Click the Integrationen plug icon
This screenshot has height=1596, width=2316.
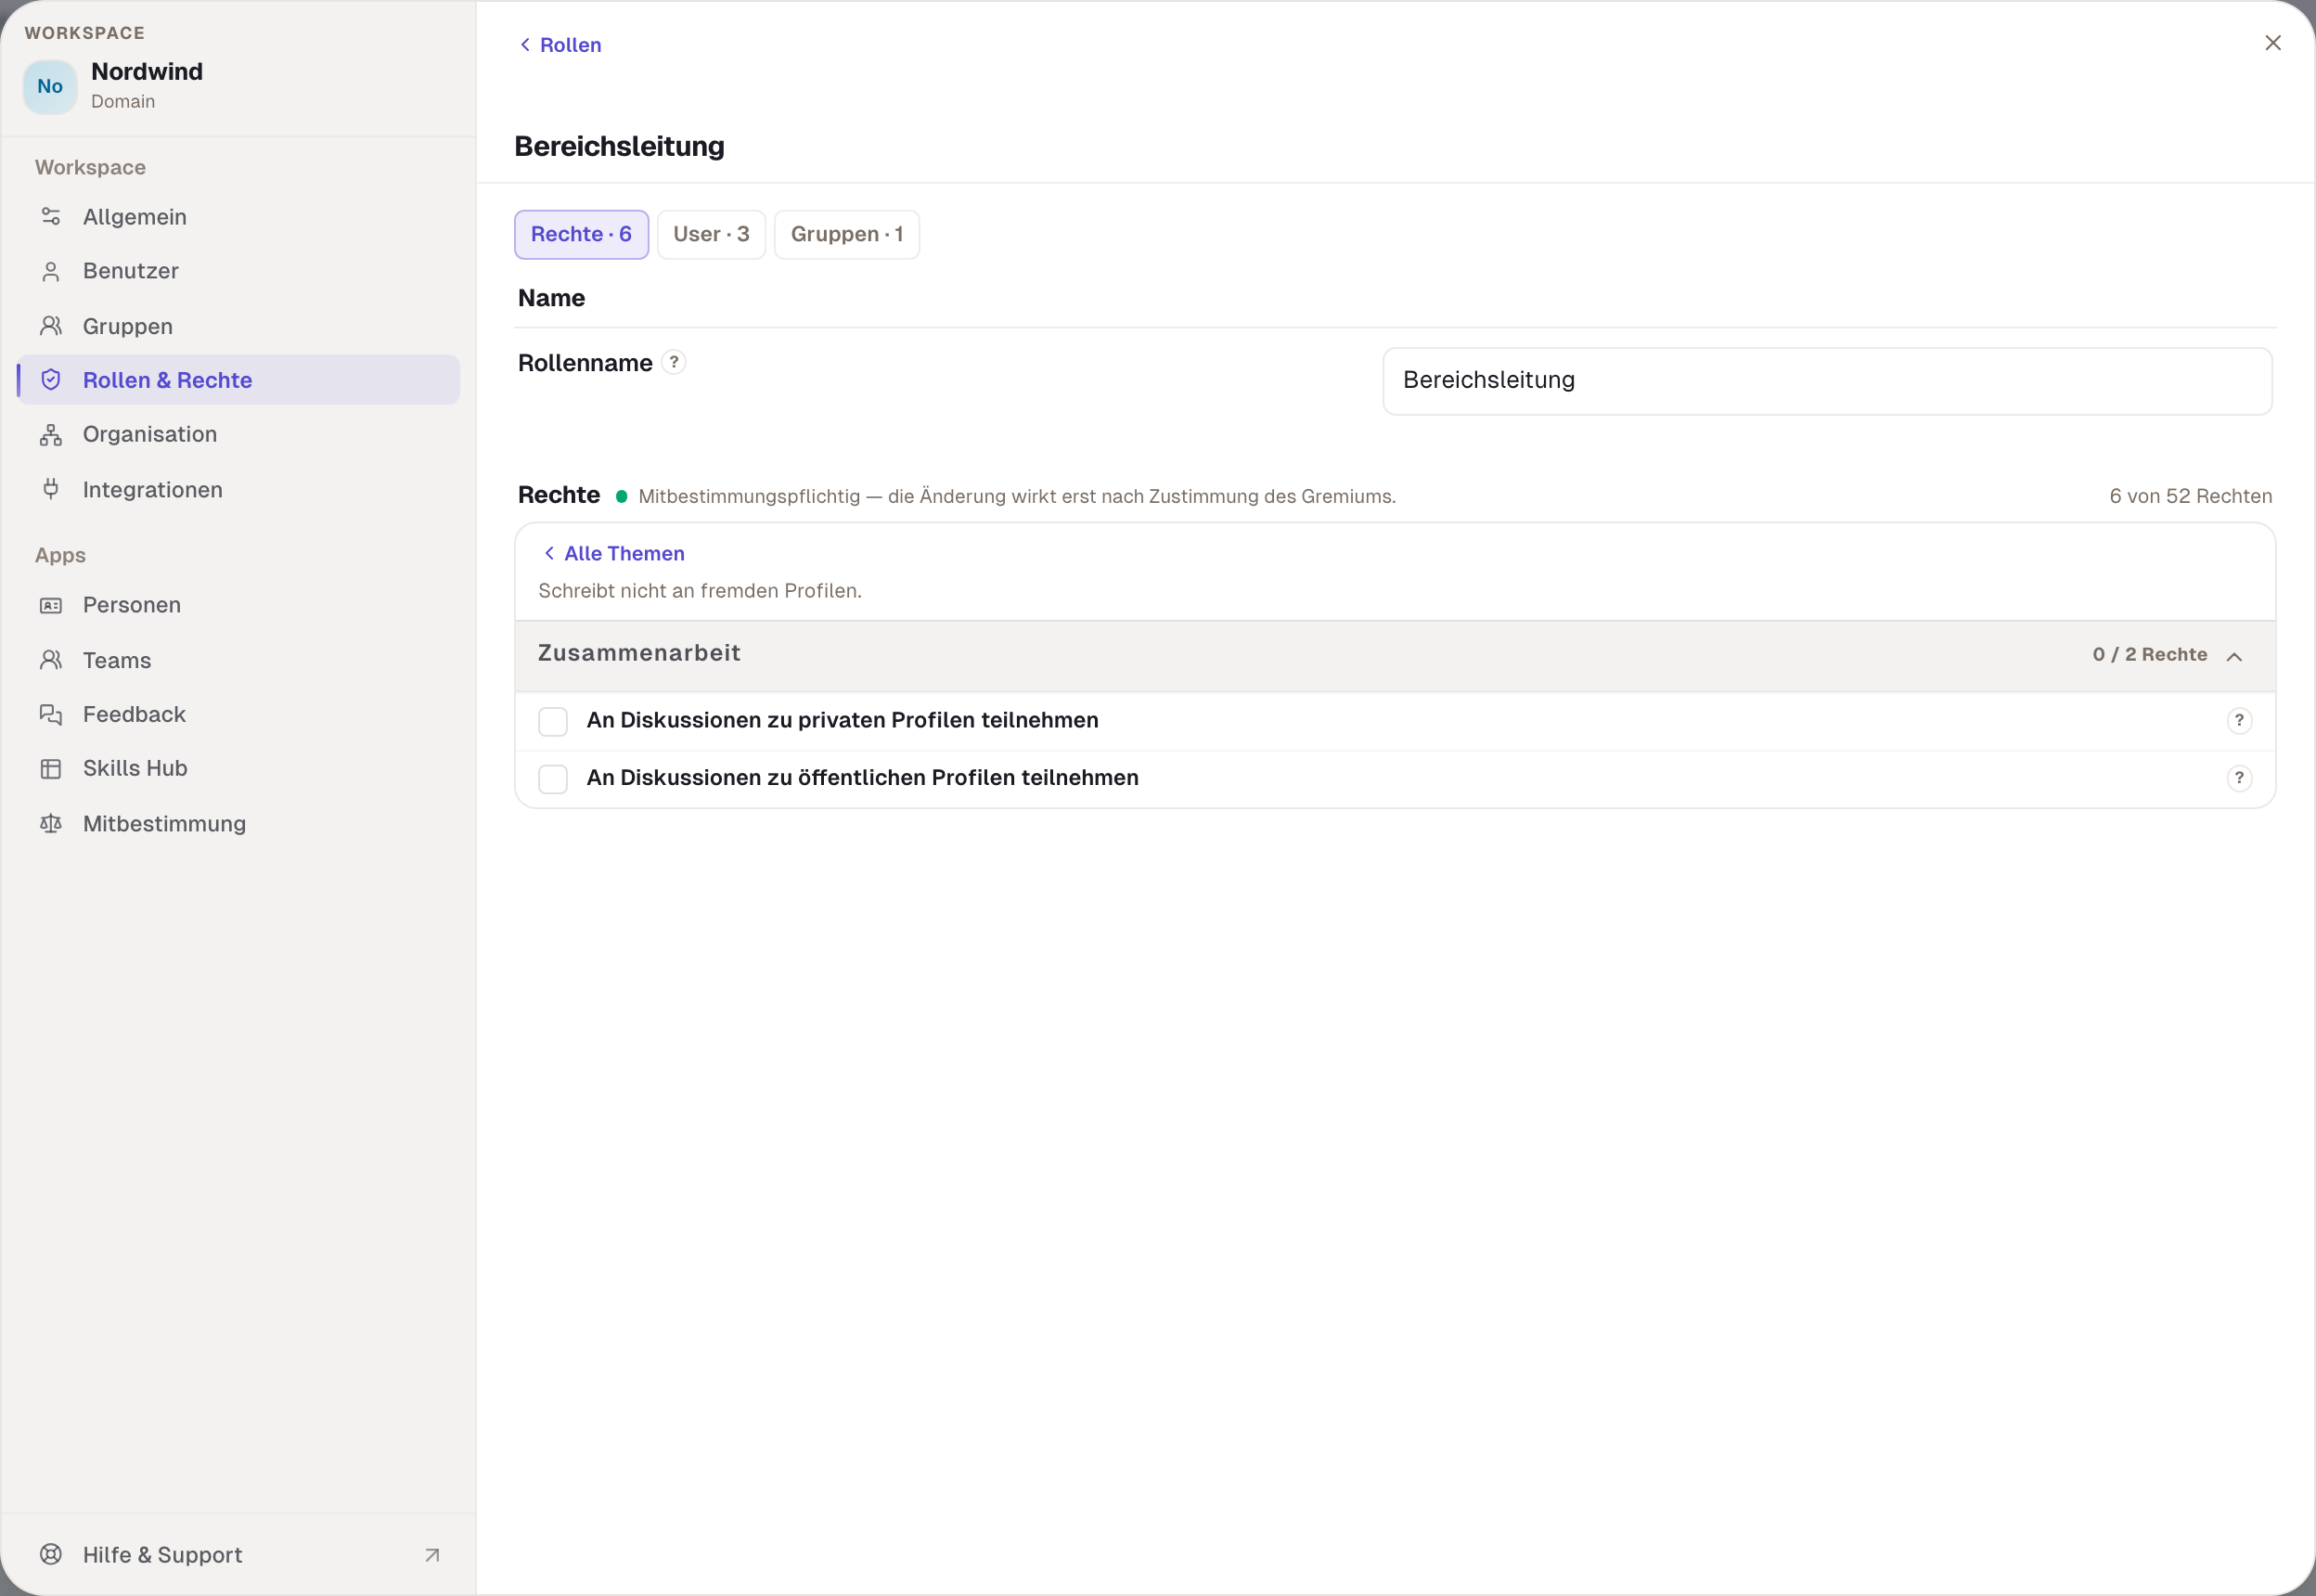pyautogui.click(x=51, y=489)
